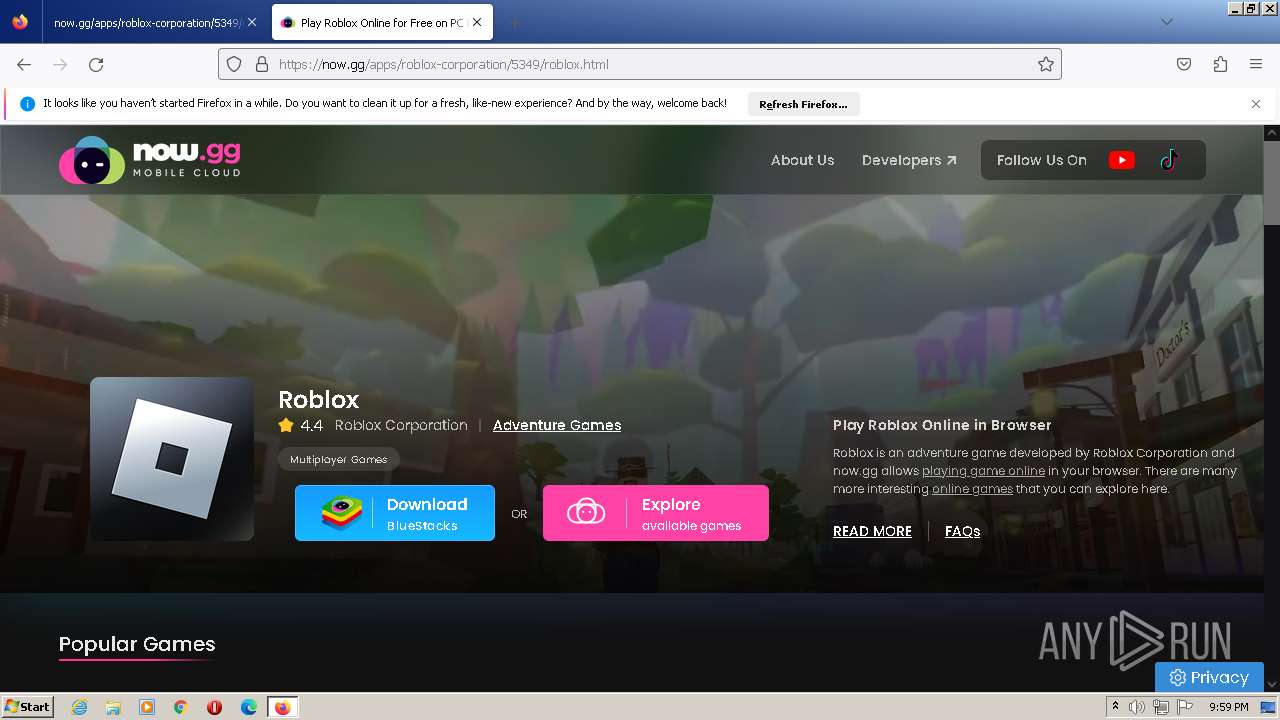Click the URL address bar
1280x720 pixels.
click(640, 64)
